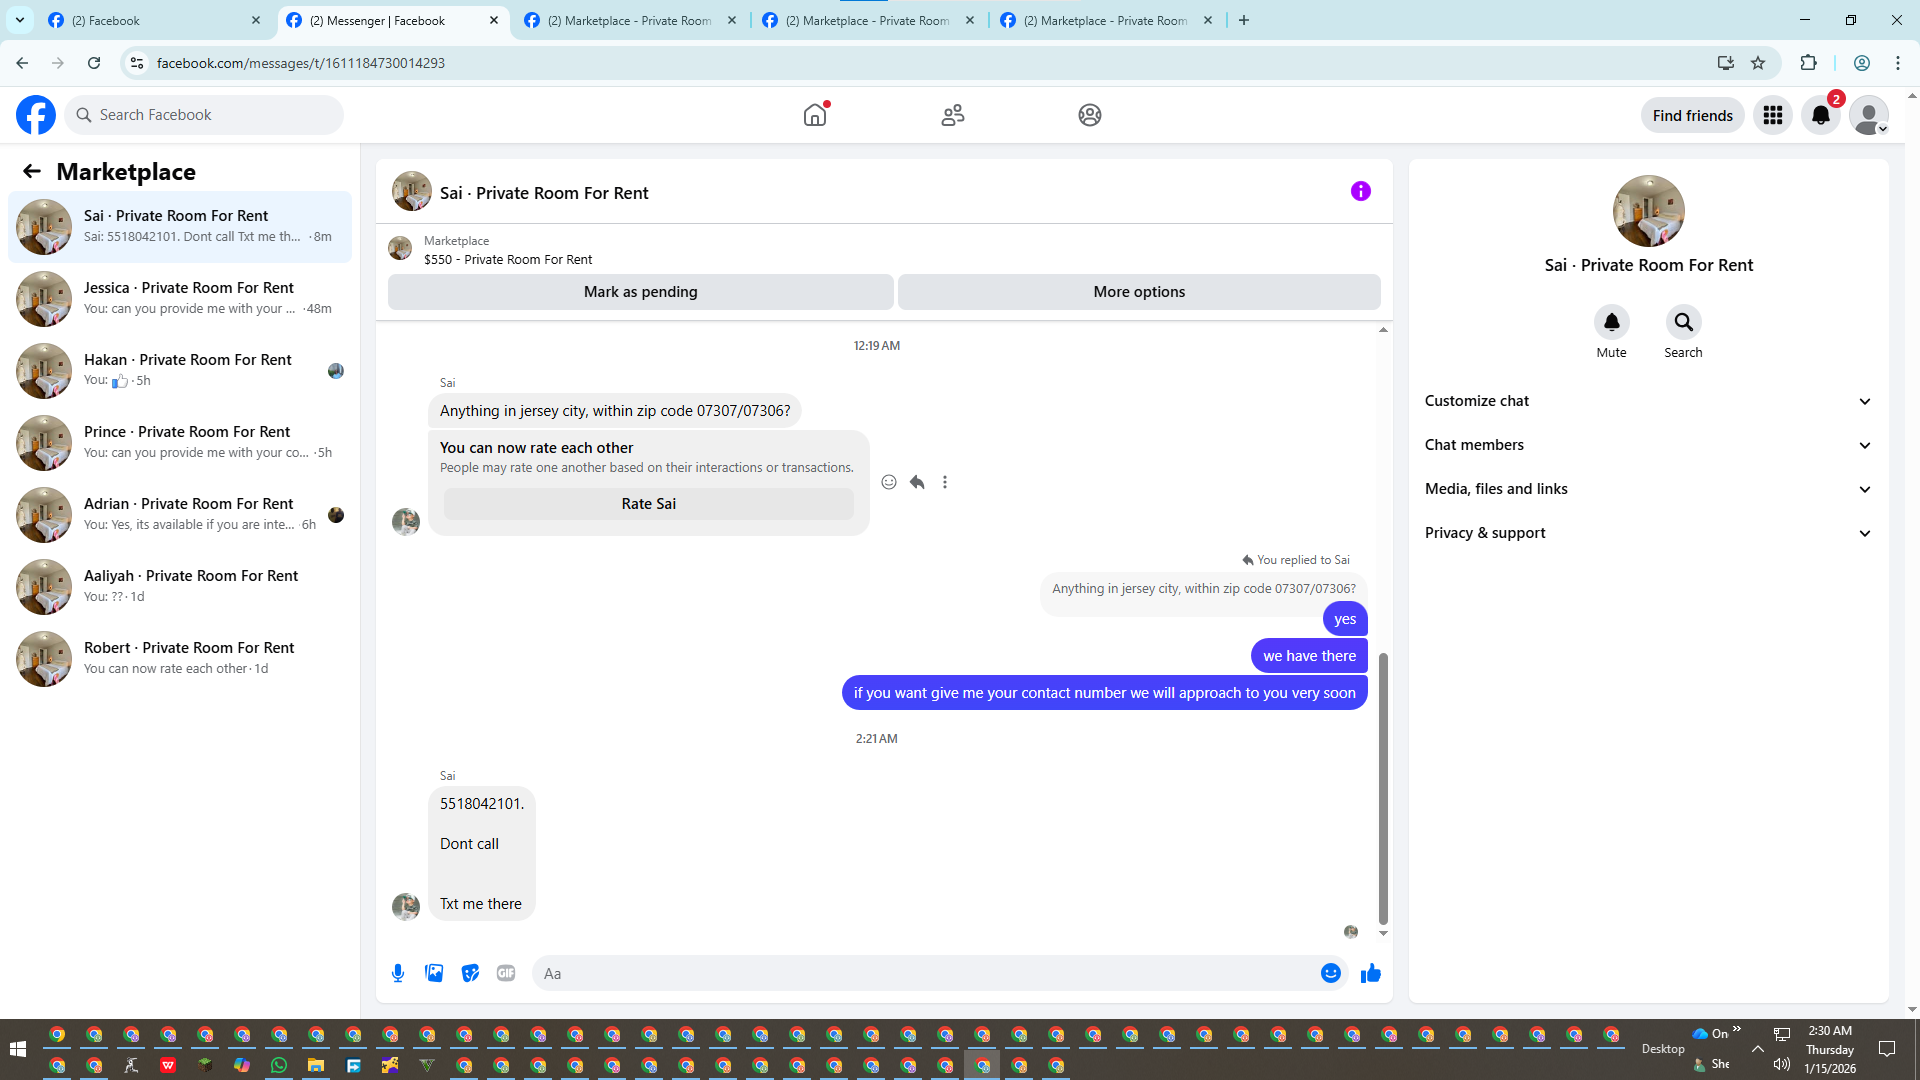Reply to Sai's message with arrow icon
Screen dimensions: 1920x1080
point(917,482)
